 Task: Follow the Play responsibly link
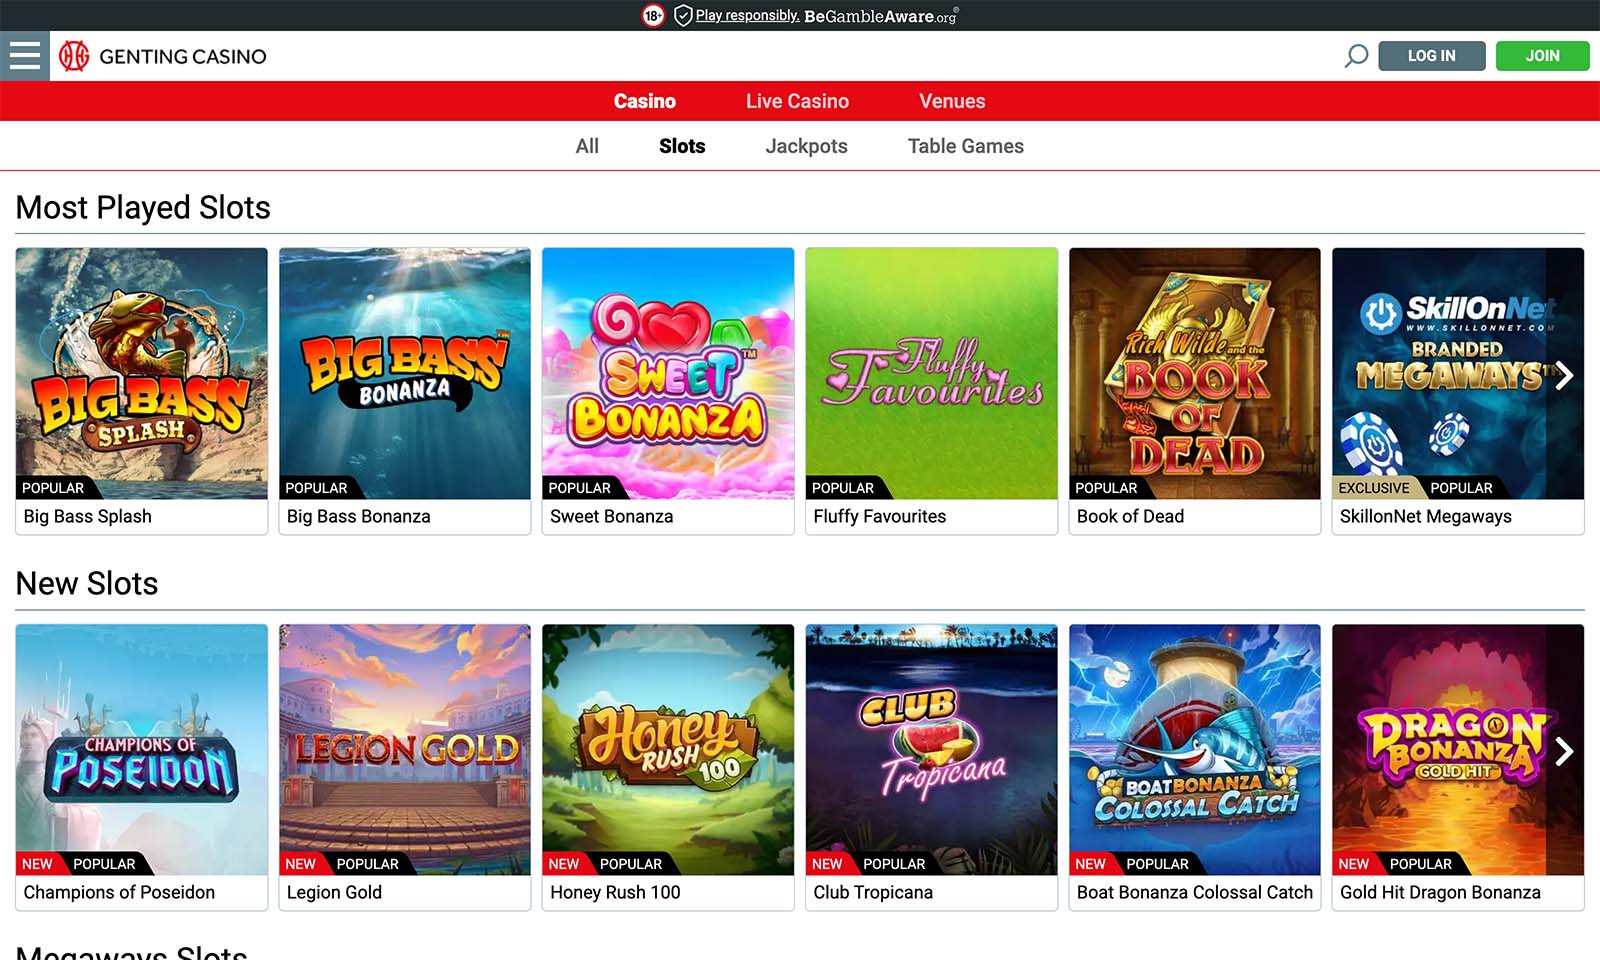[x=747, y=15]
